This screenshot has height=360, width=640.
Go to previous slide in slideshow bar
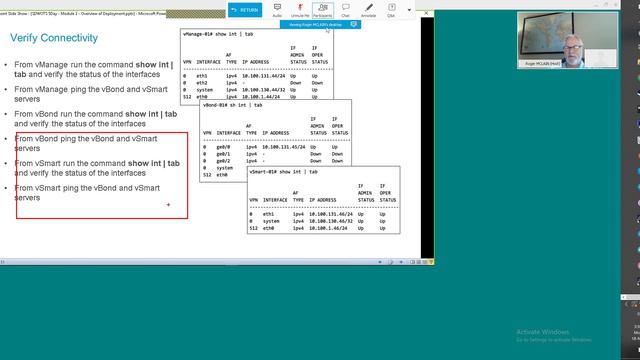(x=380, y=262)
